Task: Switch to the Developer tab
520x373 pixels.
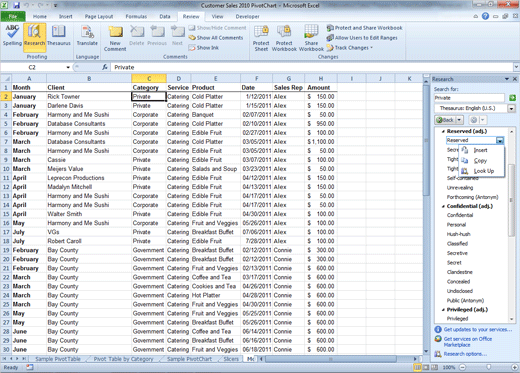Action: [247, 16]
